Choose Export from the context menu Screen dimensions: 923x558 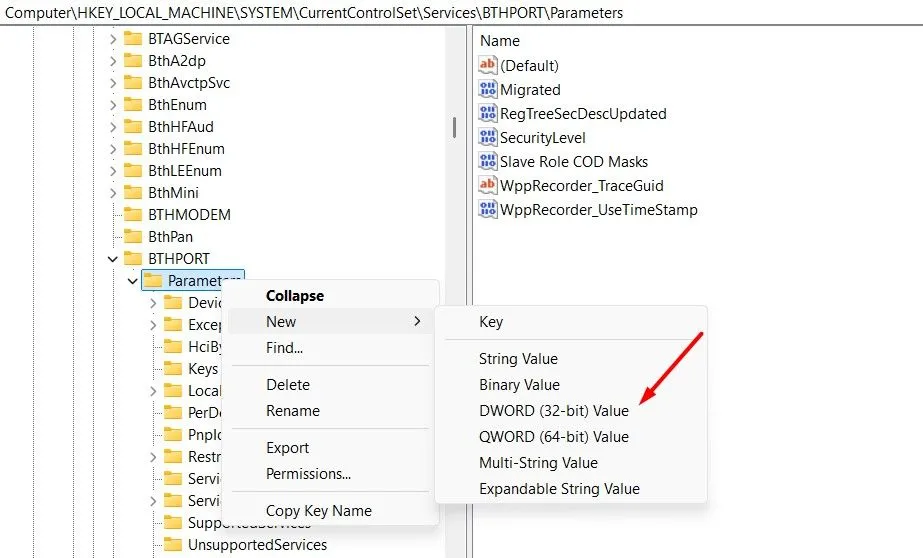[x=287, y=448]
